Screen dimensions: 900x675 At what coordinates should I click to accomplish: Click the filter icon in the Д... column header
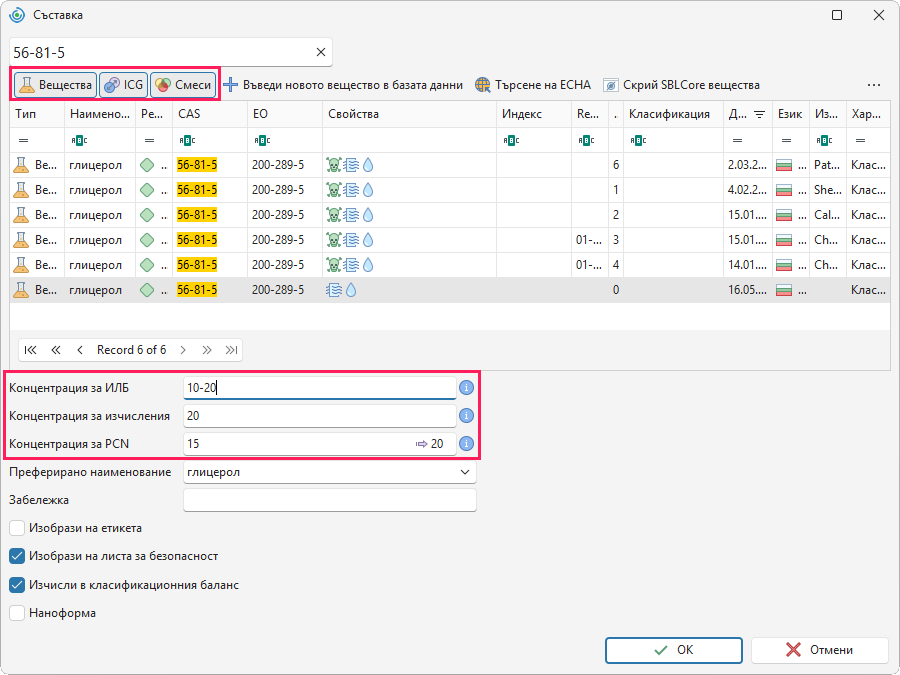pyautogui.click(x=759, y=114)
